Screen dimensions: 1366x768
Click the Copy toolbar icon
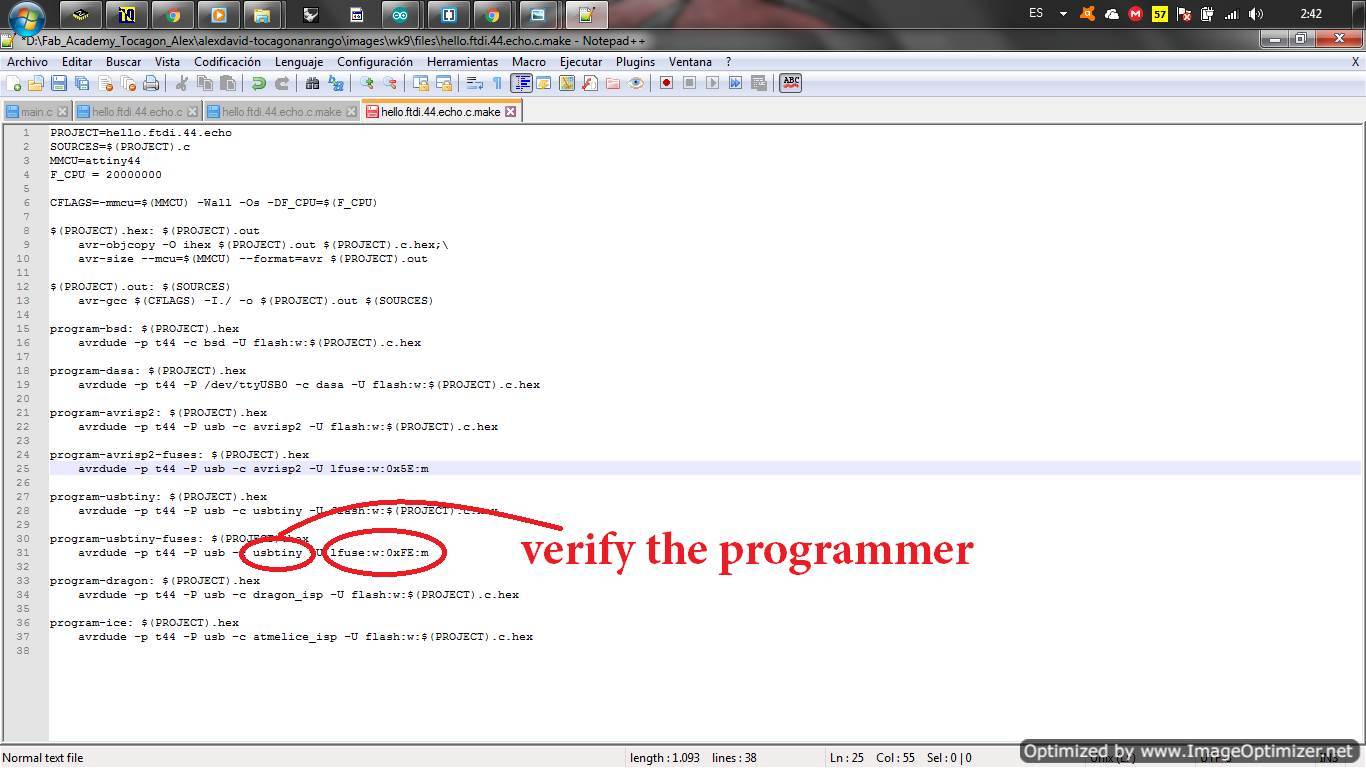[205, 83]
